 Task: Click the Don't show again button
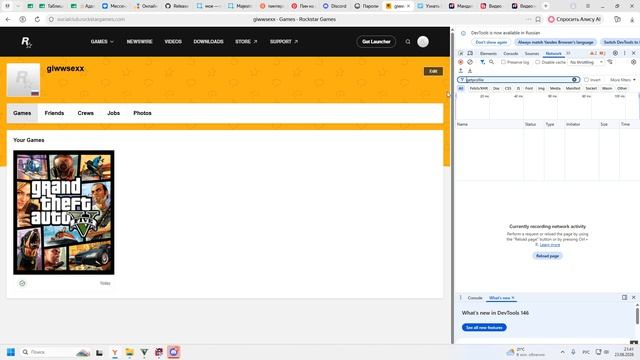point(491,42)
